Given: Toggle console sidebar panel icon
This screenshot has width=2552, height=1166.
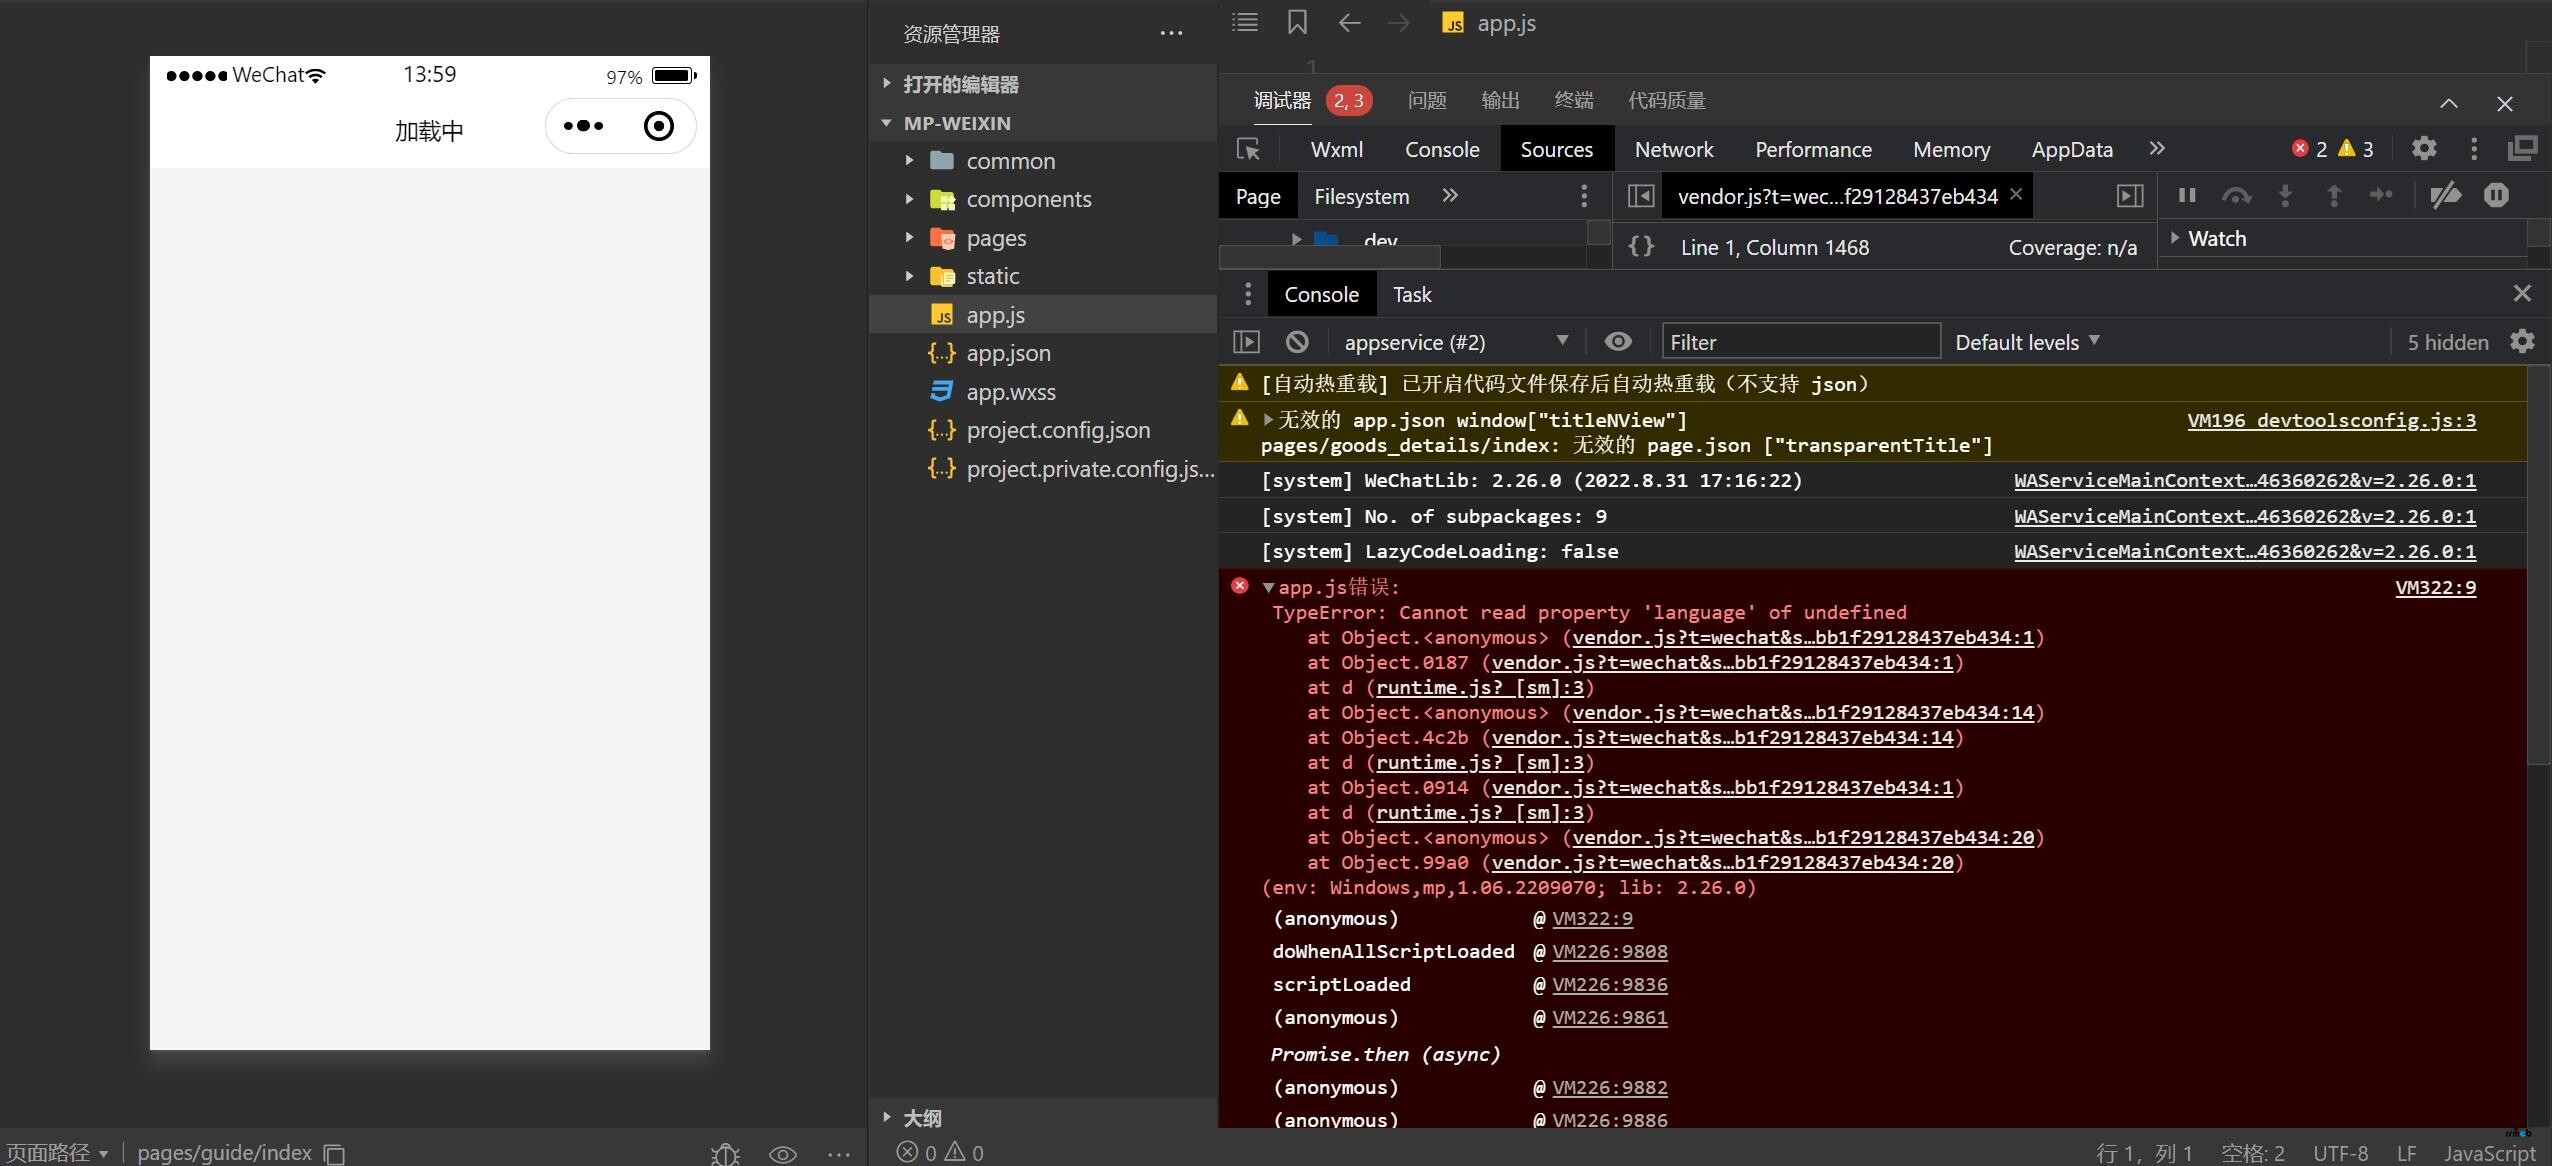Looking at the screenshot, I should pyautogui.click(x=1247, y=342).
